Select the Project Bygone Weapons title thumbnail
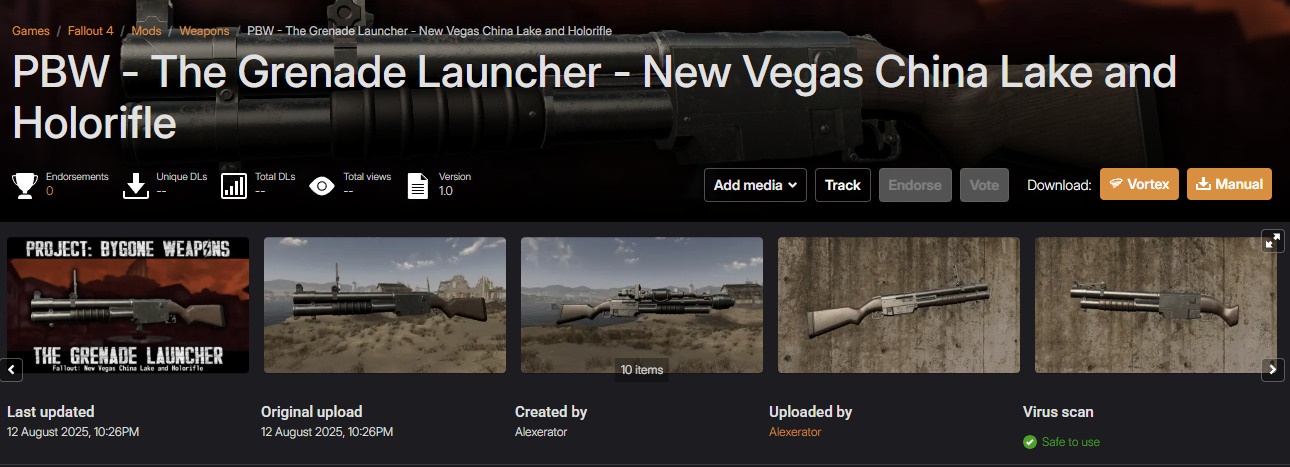1290x467 pixels. [128, 305]
